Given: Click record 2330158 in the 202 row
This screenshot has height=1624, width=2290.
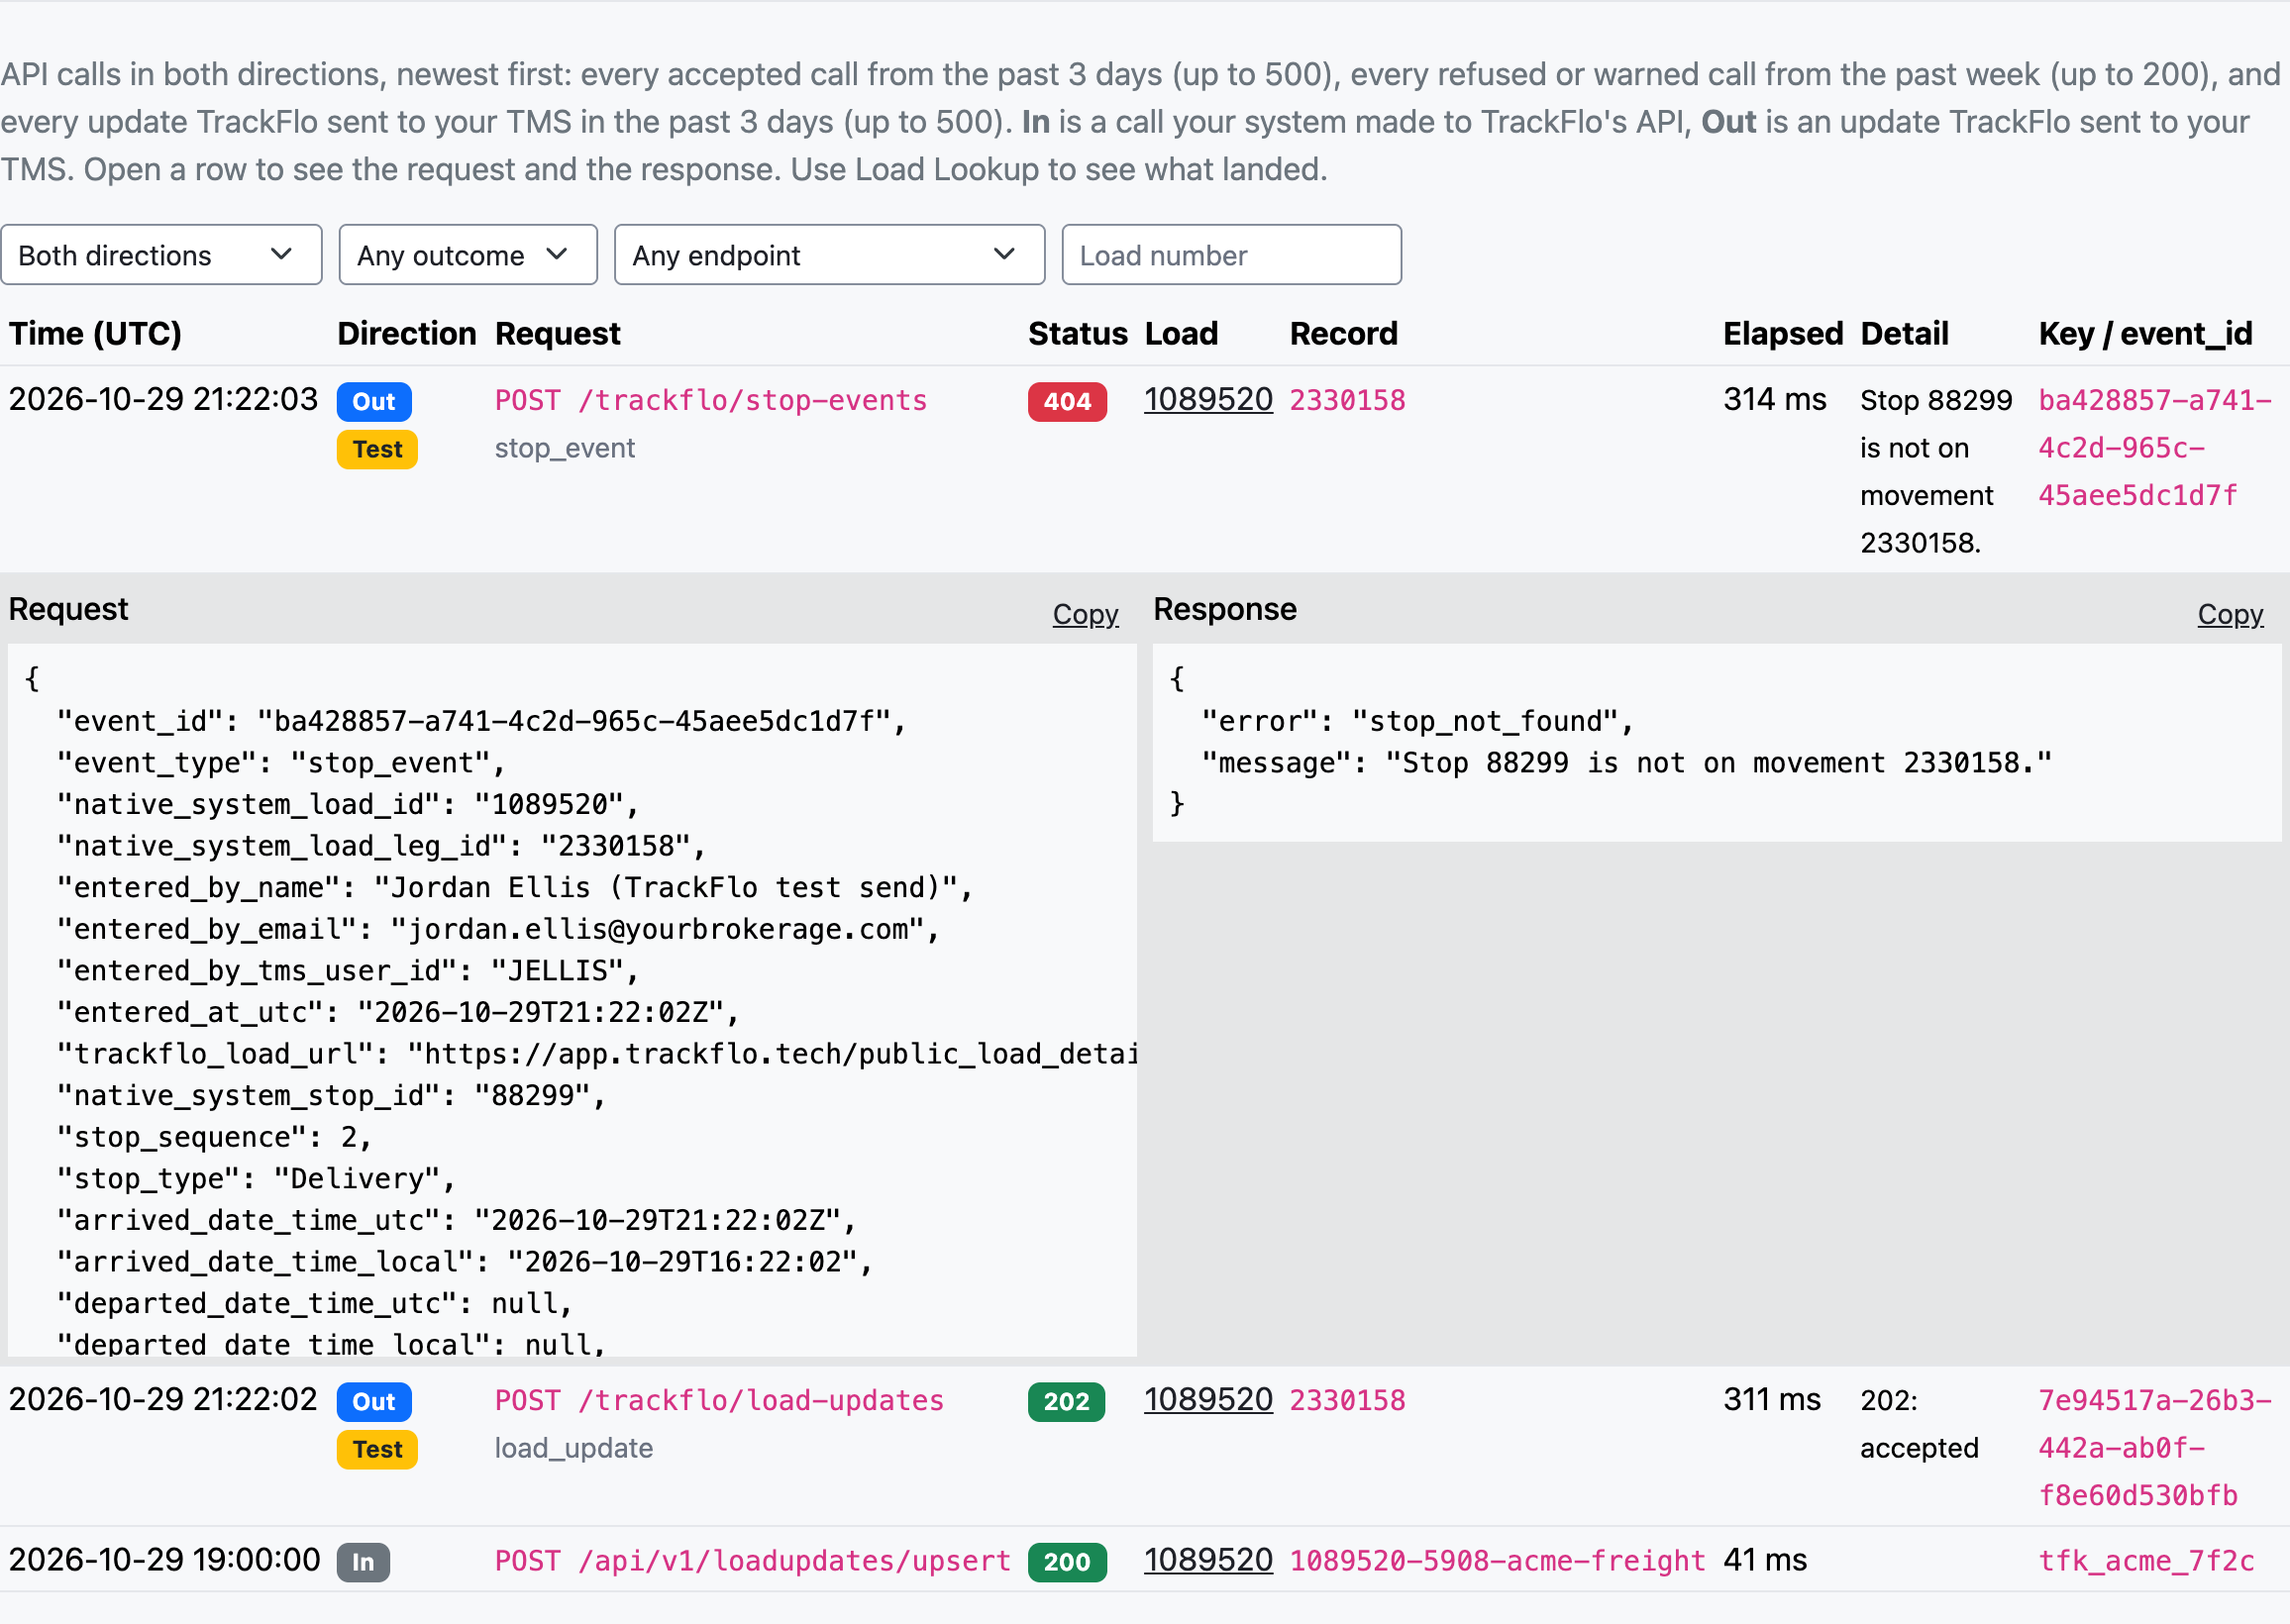Looking at the screenshot, I should click(x=1347, y=1401).
